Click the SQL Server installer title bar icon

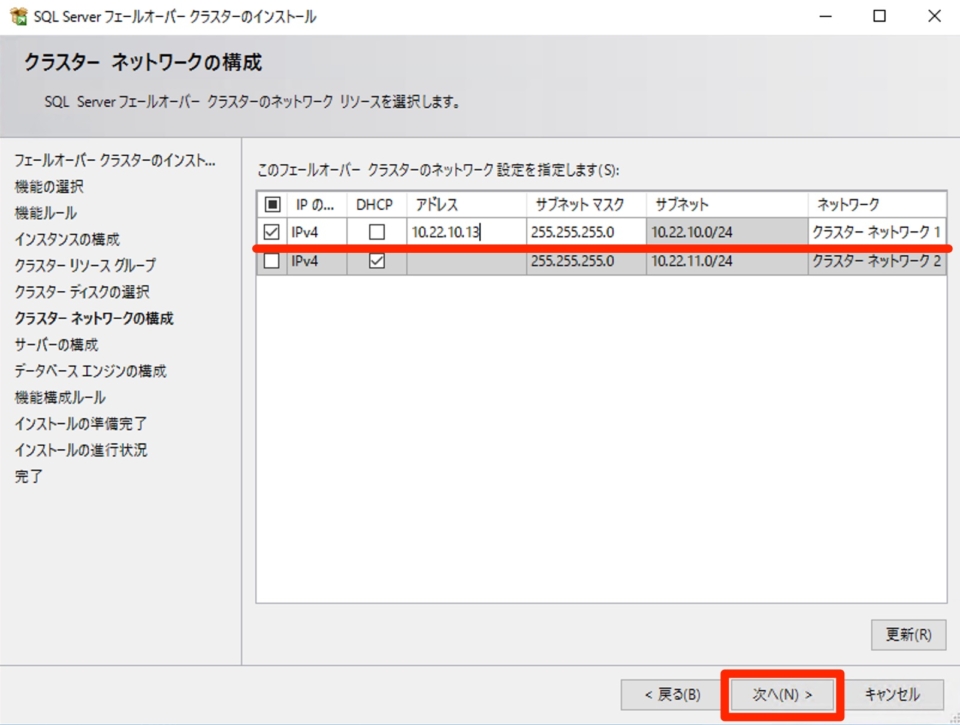(18, 17)
